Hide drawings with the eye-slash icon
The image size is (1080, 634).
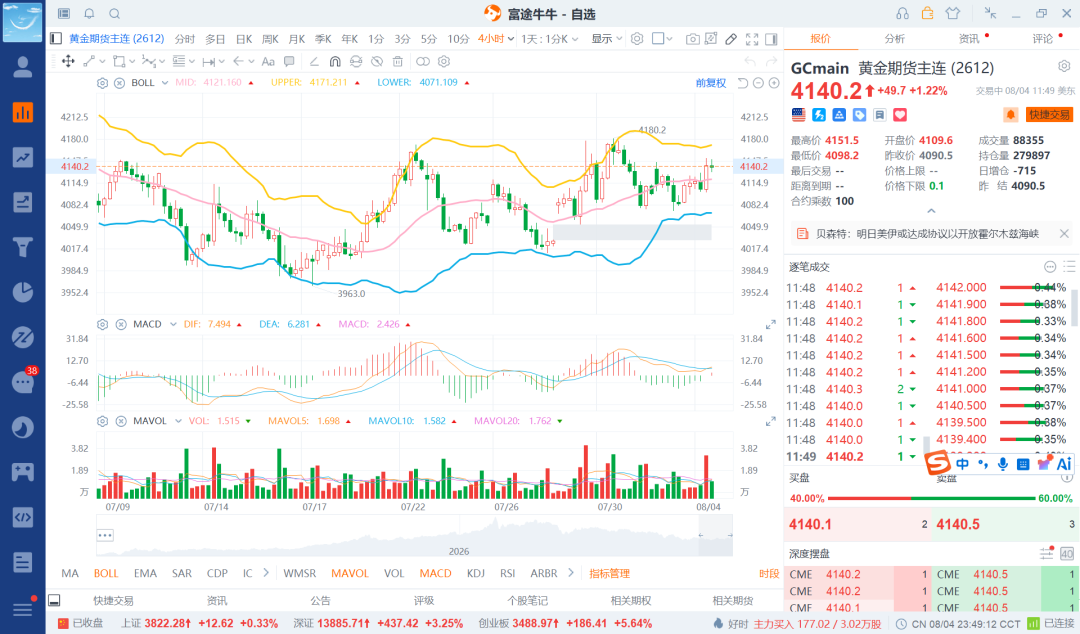click(377, 61)
